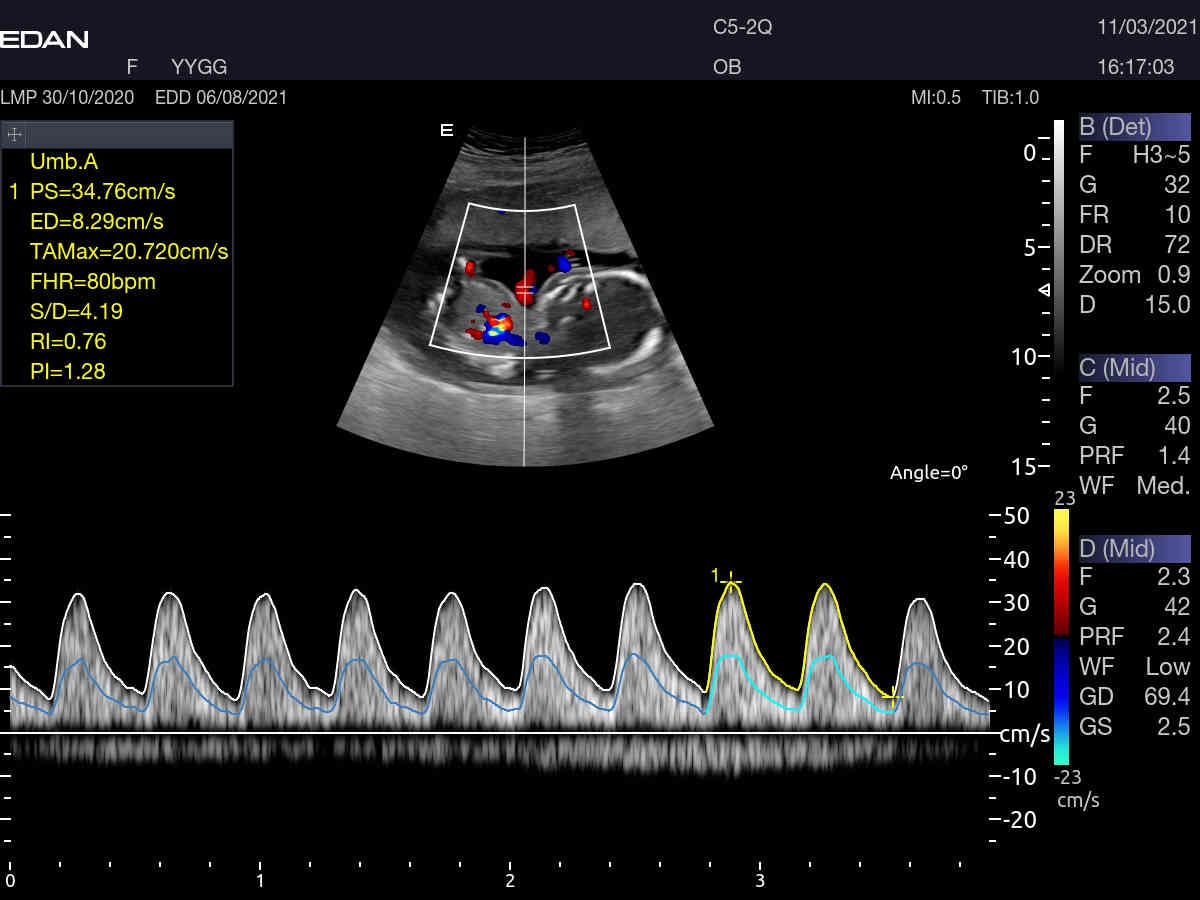Click the Zoom 0.9 parameter
The image size is (1200, 900).
pyautogui.click(x=1134, y=275)
